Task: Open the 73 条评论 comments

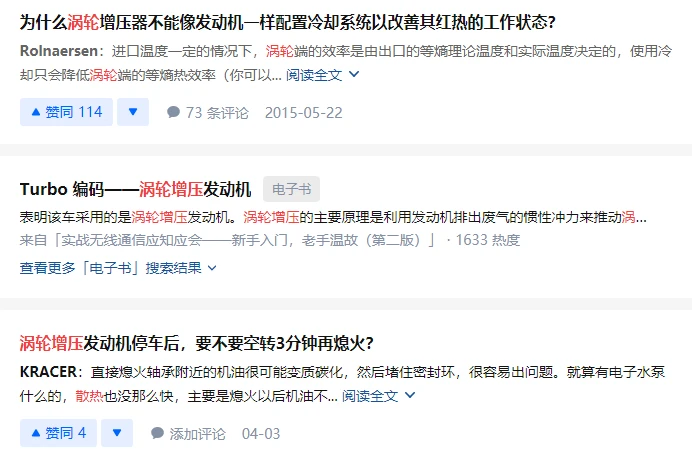Action: point(208,113)
